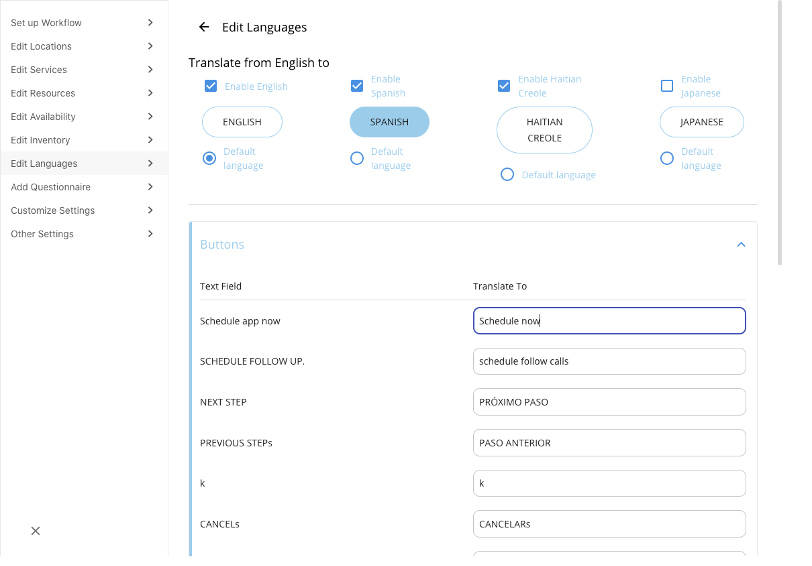Click the page vertical scrollbar
The height and width of the screenshot is (566, 812).
(780, 133)
